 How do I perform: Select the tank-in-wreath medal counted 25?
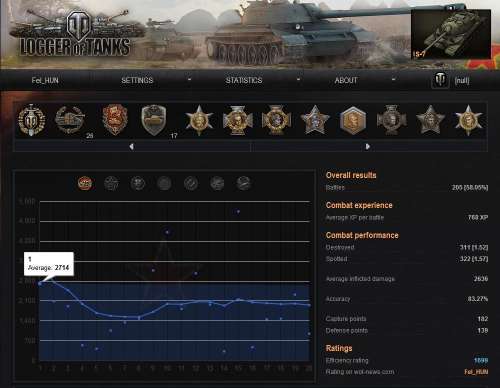70,120
